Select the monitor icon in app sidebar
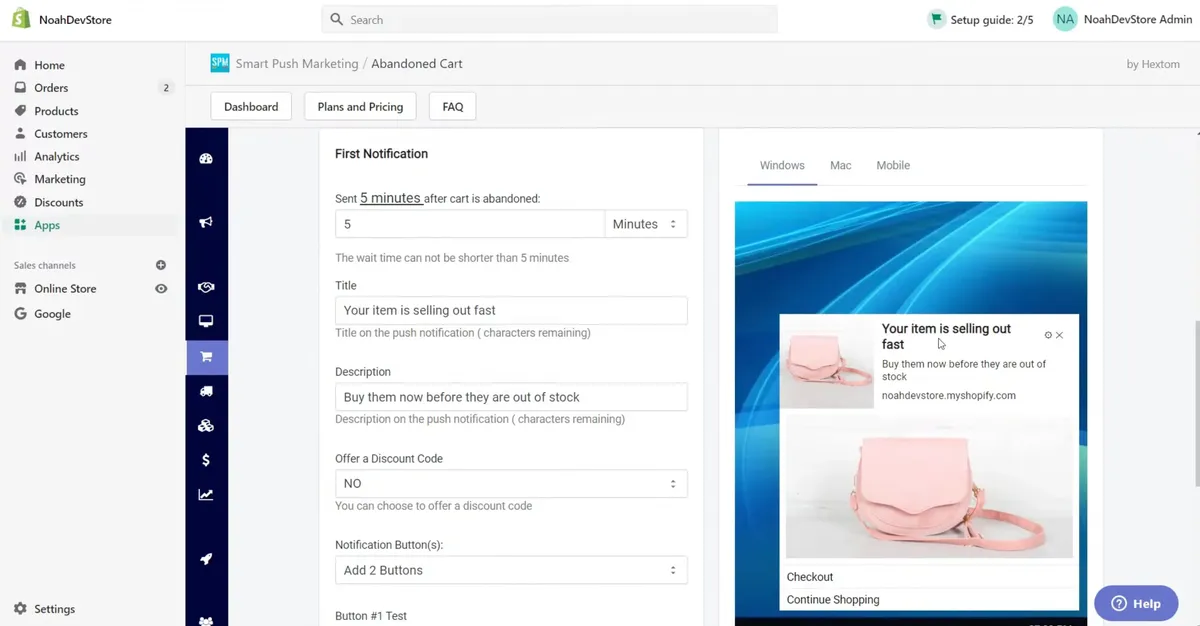This screenshot has width=1200, height=626. [x=206, y=322]
